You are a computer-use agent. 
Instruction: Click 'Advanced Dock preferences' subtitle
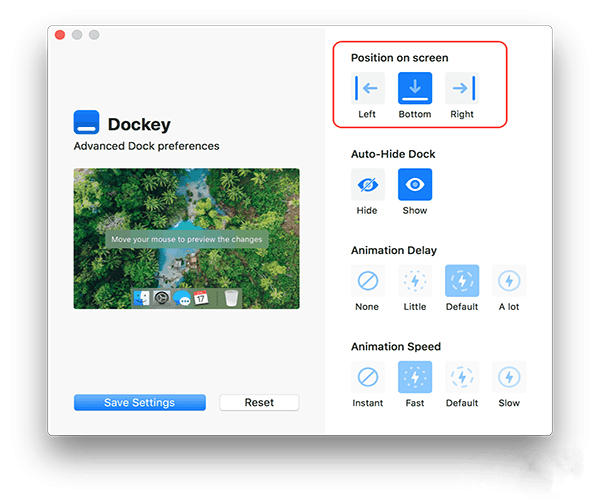pos(147,146)
